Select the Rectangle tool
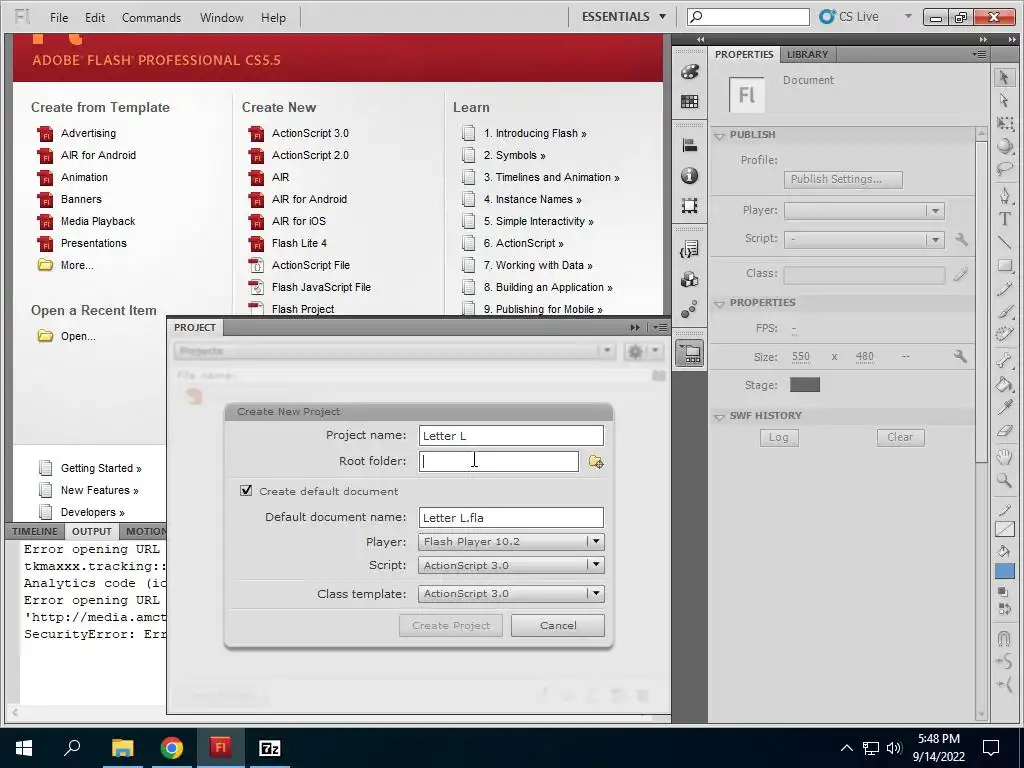1024x768 pixels. click(x=1004, y=265)
